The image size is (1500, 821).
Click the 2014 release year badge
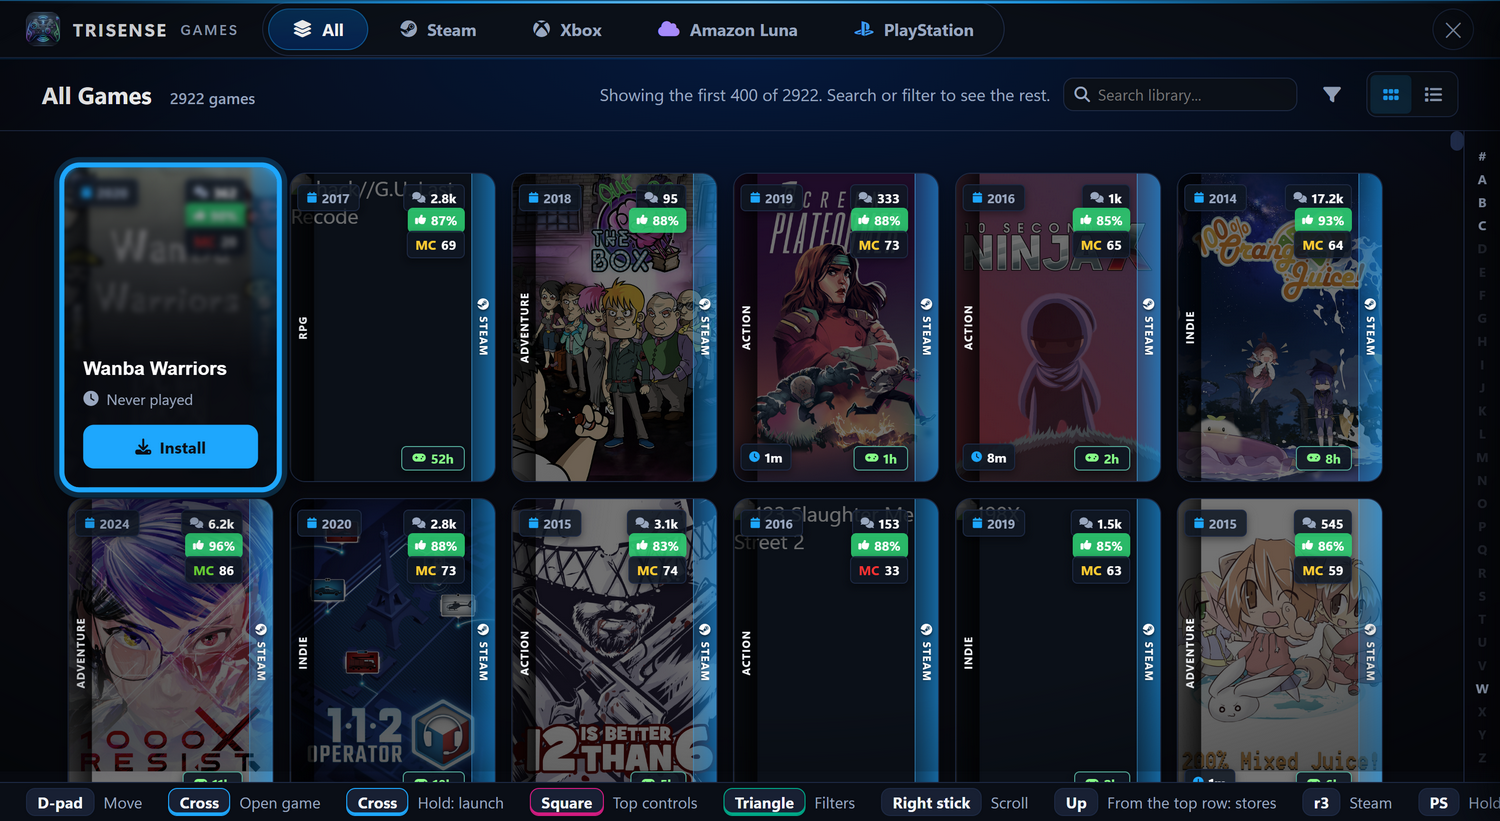coord(1215,198)
